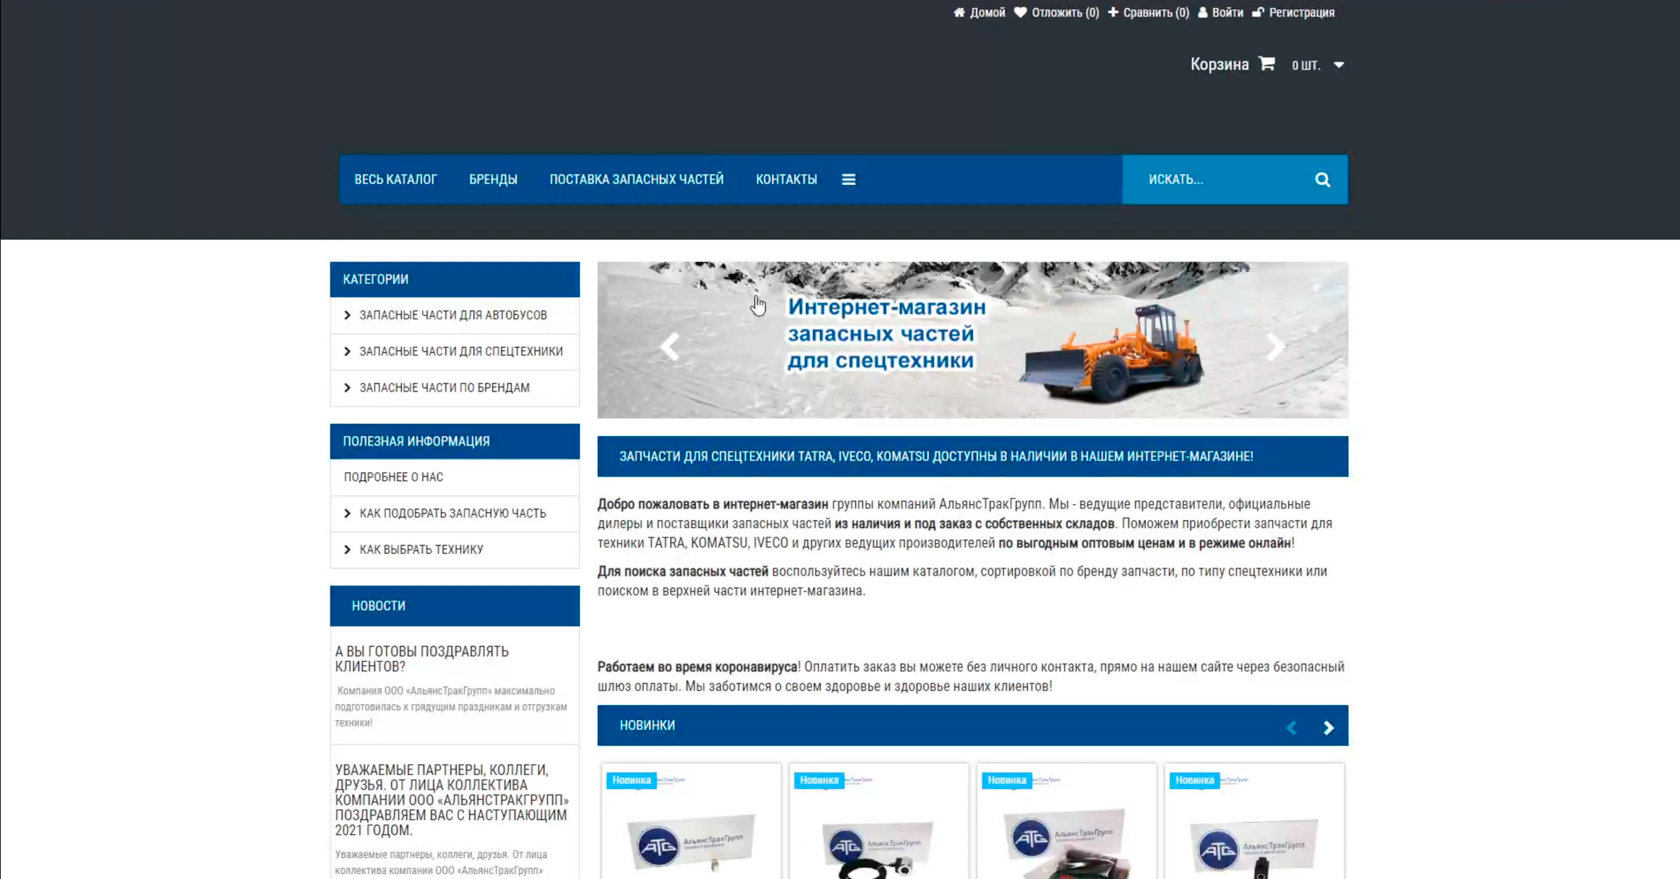Open news about 2021 New Year greetings

point(452,800)
